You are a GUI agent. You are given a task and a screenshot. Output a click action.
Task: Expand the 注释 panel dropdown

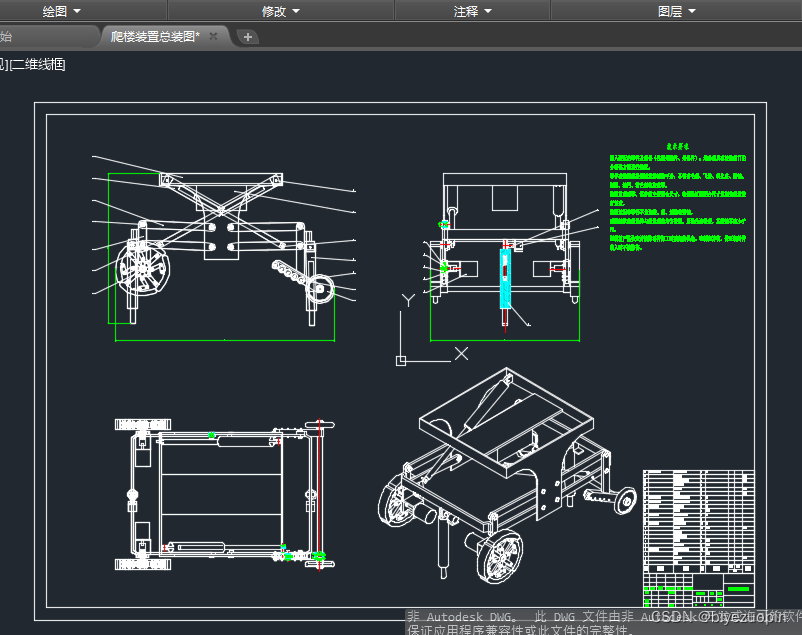pyautogui.click(x=473, y=11)
